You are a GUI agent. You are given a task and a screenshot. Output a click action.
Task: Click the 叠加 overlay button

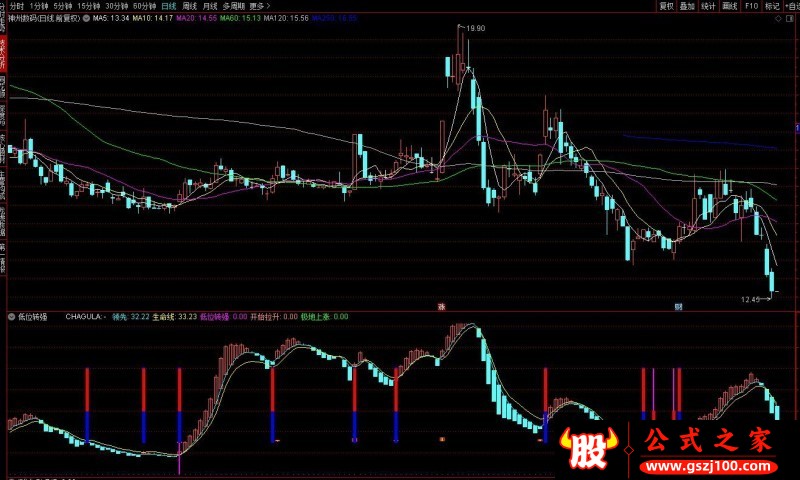687,6
